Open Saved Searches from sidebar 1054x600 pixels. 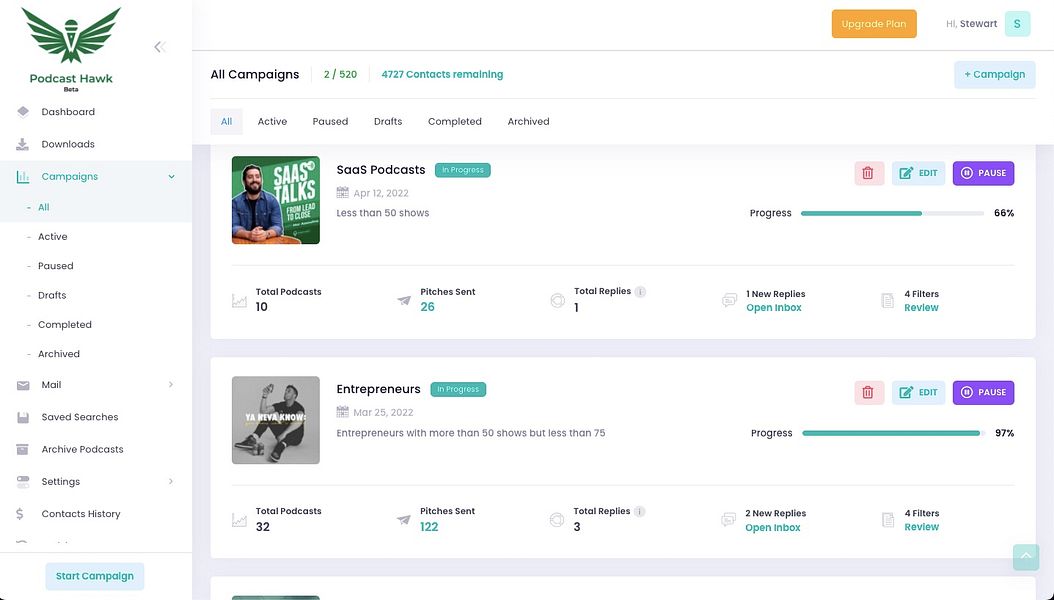80,417
